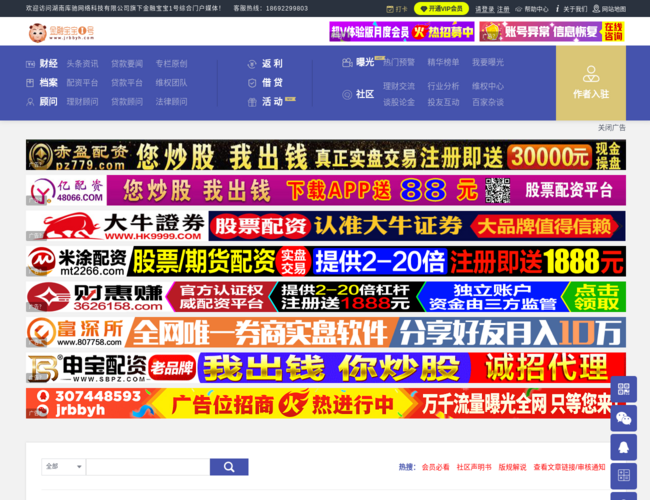The height and width of the screenshot is (500, 650).
Task: Open 精华榜单 menu item
Action: 444,63
